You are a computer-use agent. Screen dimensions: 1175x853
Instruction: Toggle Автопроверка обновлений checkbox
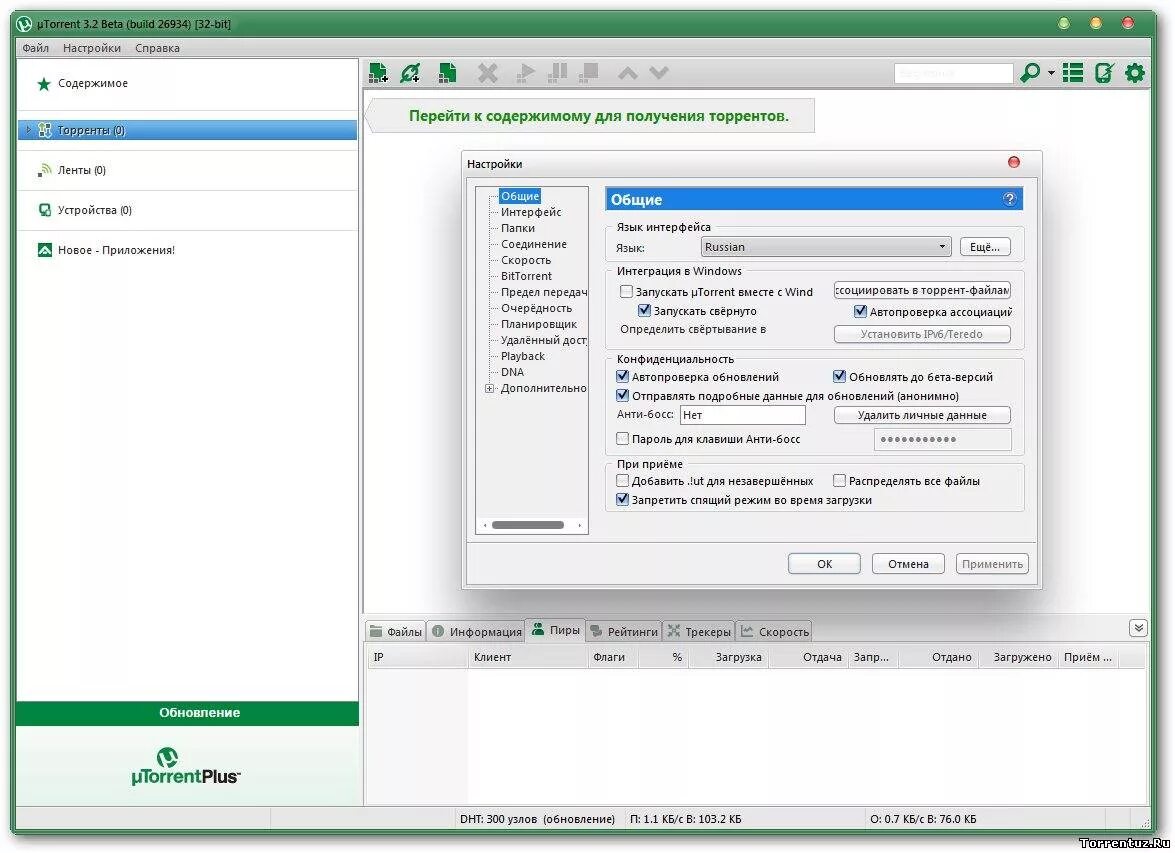pos(622,376)
